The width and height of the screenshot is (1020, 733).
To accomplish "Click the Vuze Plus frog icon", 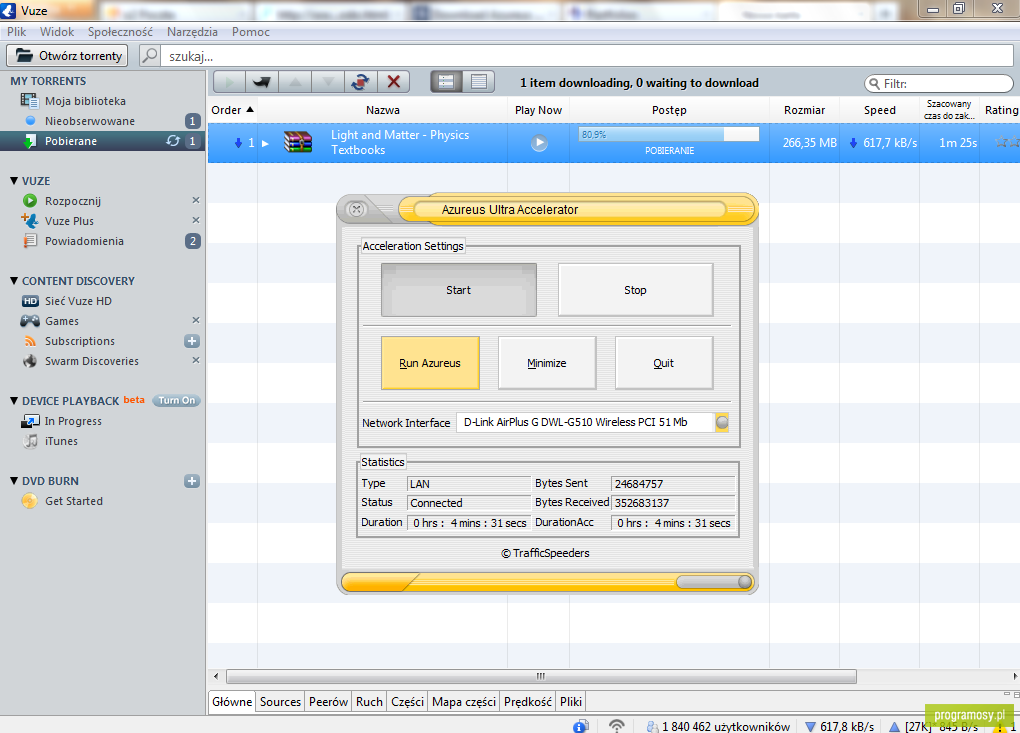I will tap(30, 220).
